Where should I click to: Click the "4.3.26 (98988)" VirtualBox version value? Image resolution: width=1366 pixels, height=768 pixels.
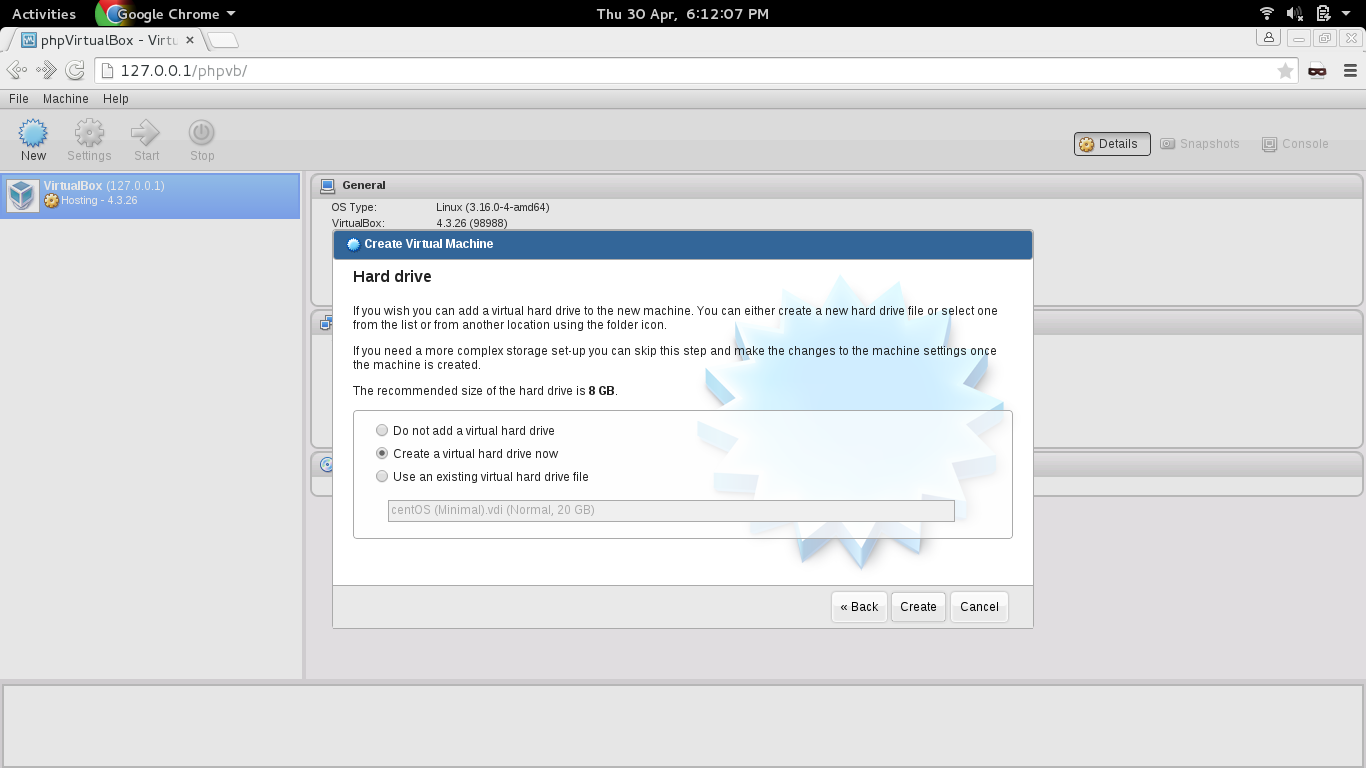point(472,223)
